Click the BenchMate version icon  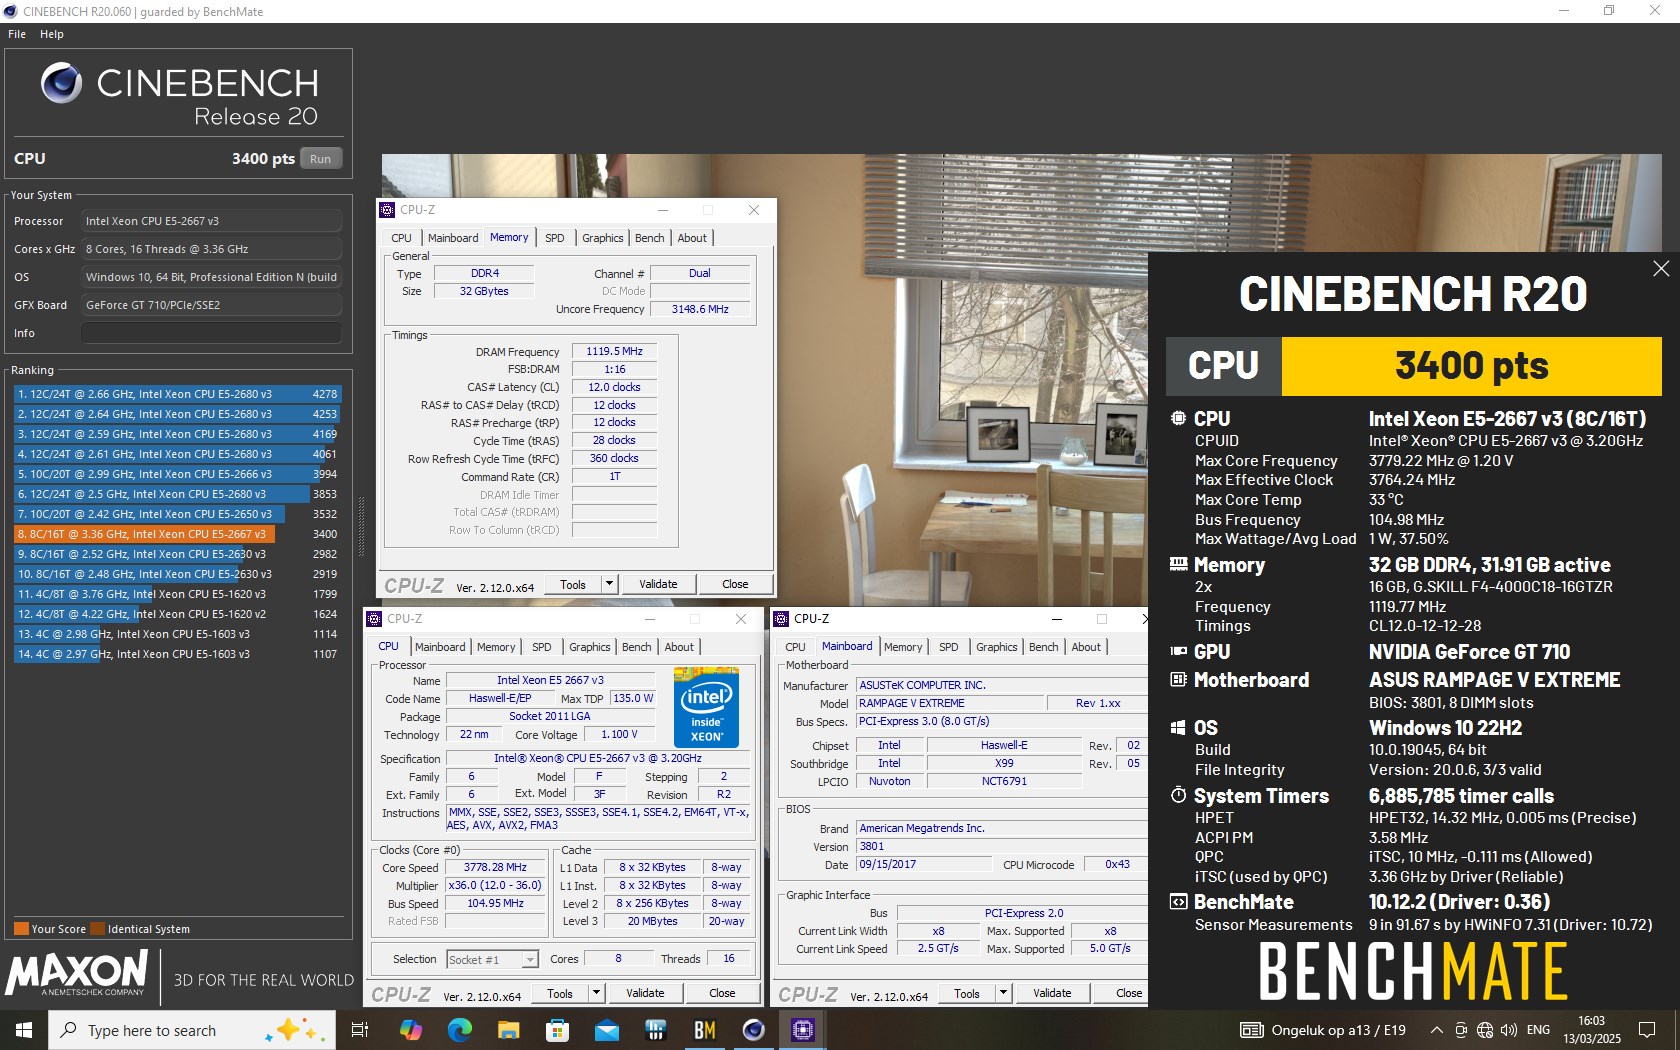(1179, 901)
